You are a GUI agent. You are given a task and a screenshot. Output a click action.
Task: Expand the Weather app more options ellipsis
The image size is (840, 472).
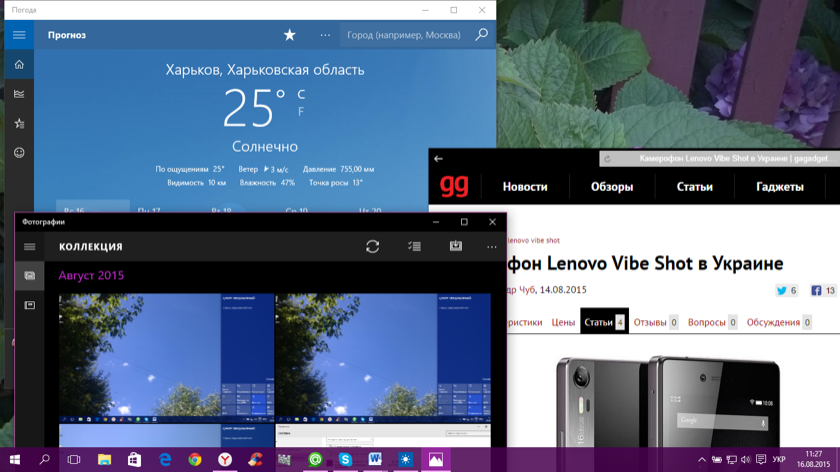(x=325, y=35)
